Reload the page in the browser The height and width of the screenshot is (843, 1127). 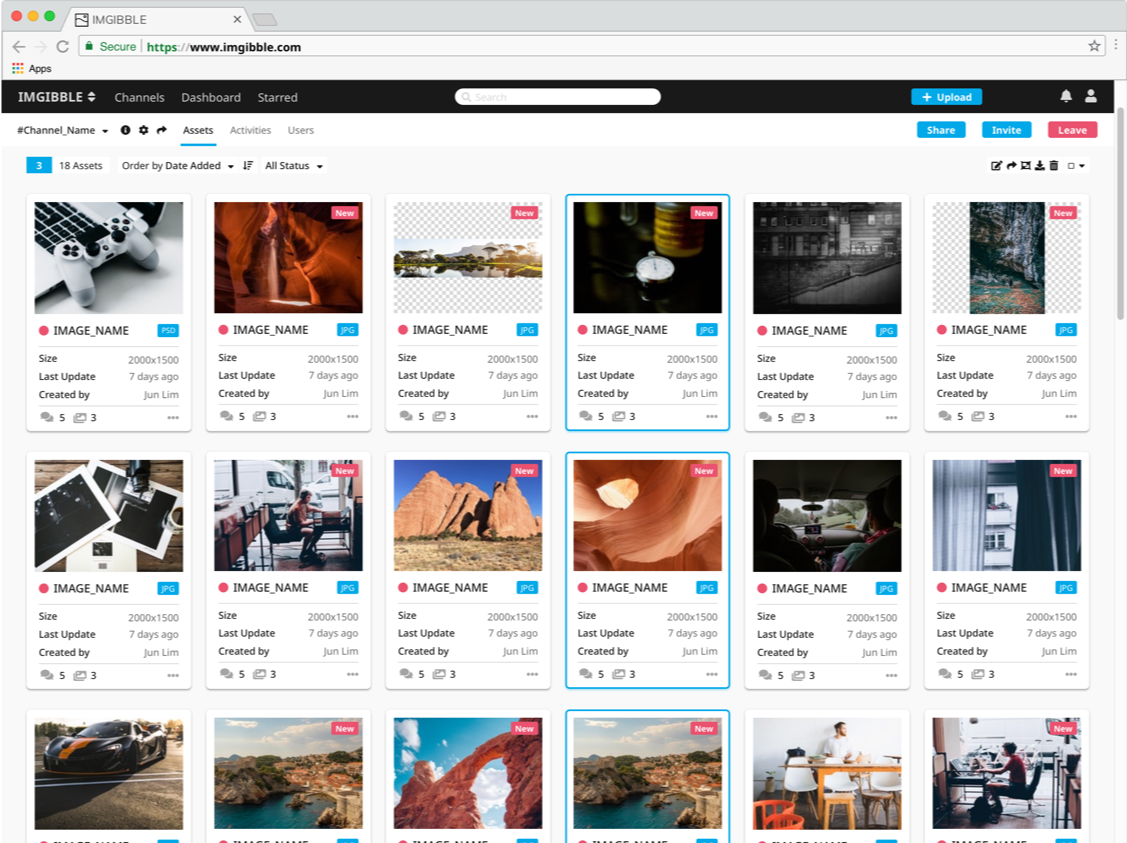[63, 47]
